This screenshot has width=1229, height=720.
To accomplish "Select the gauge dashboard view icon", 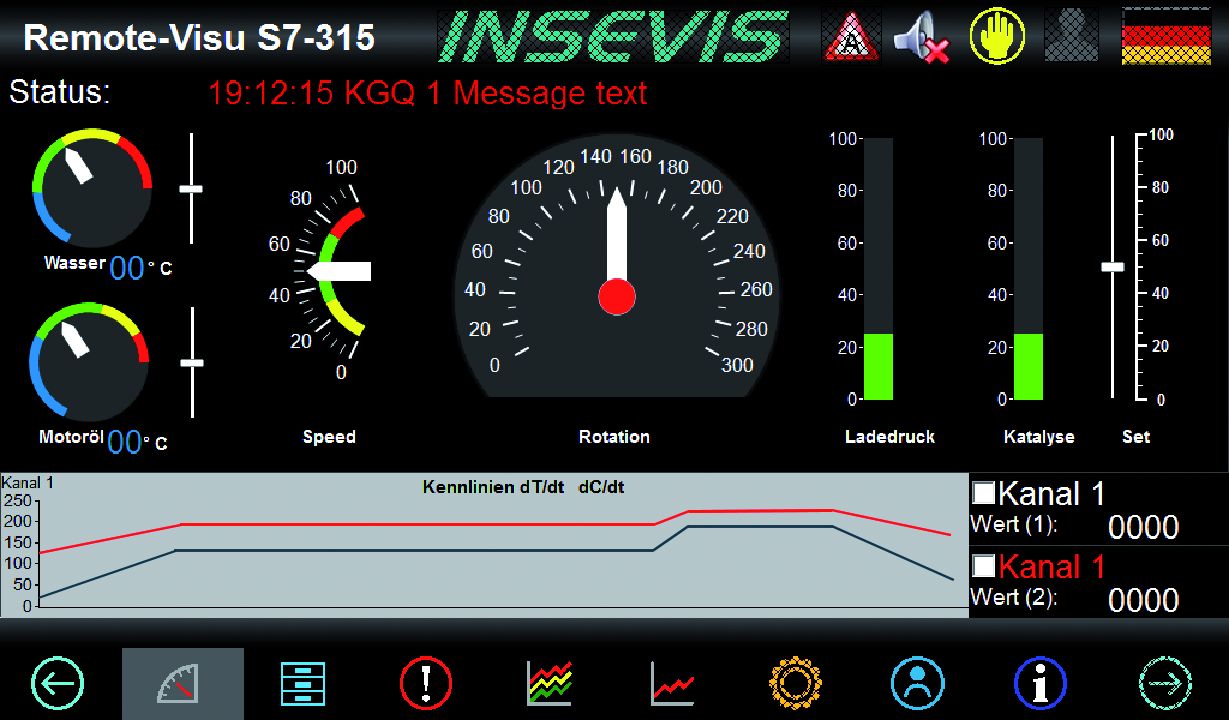I will click(182, 681).
